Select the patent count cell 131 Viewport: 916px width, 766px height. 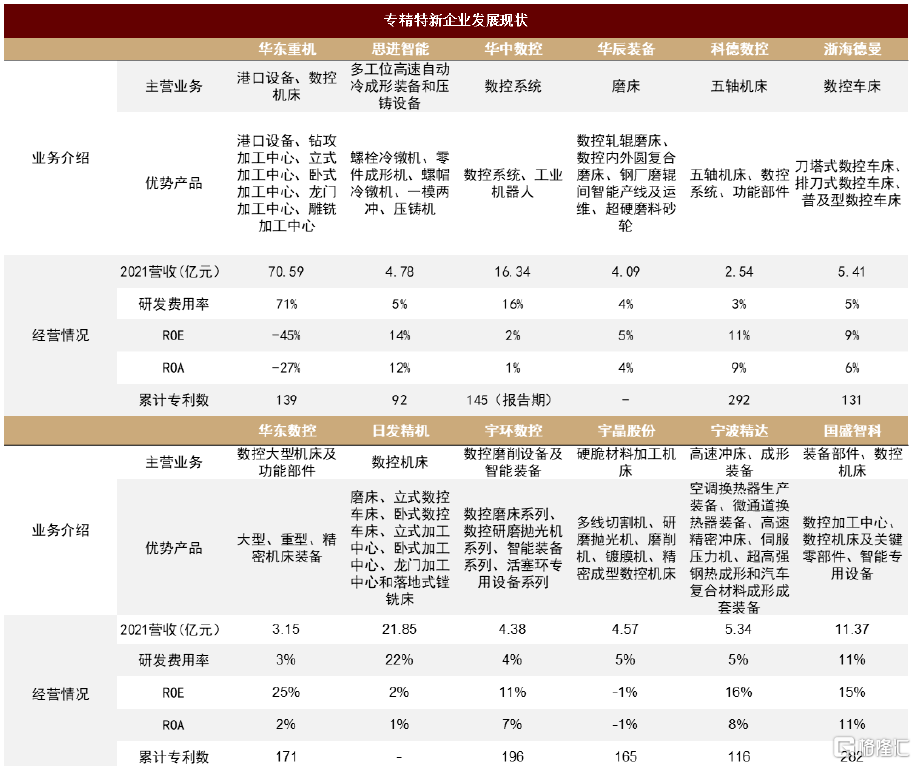coord(852,400)
